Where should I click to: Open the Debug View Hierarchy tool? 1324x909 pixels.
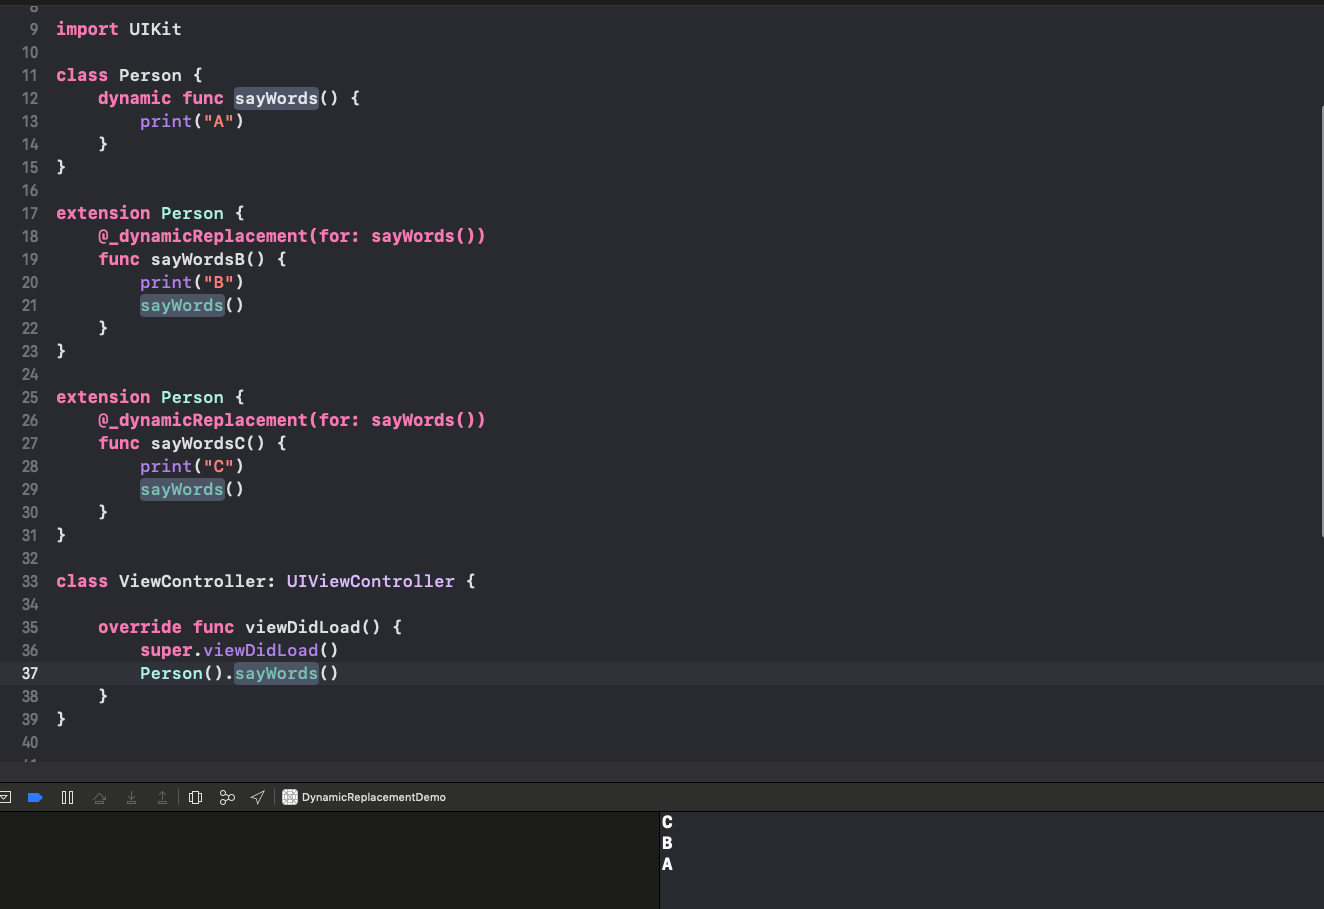coord(196,797)
